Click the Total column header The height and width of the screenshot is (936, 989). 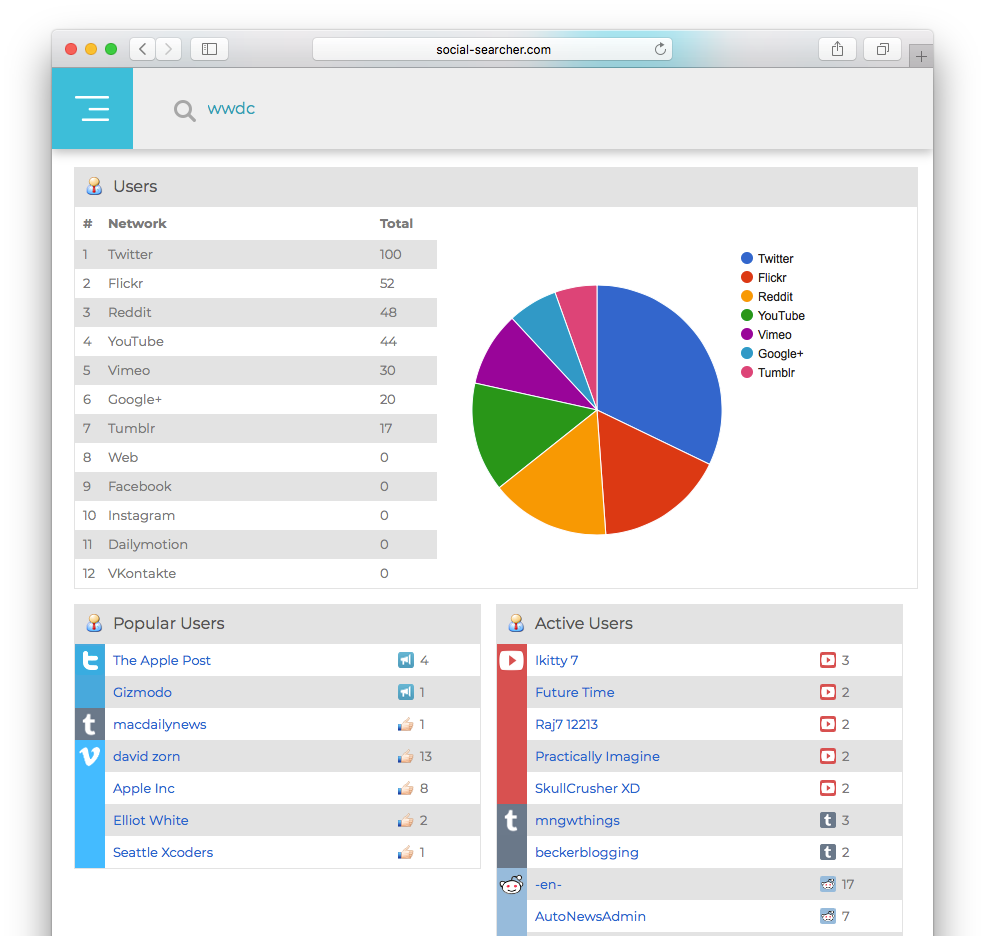[x=396, y=223]
